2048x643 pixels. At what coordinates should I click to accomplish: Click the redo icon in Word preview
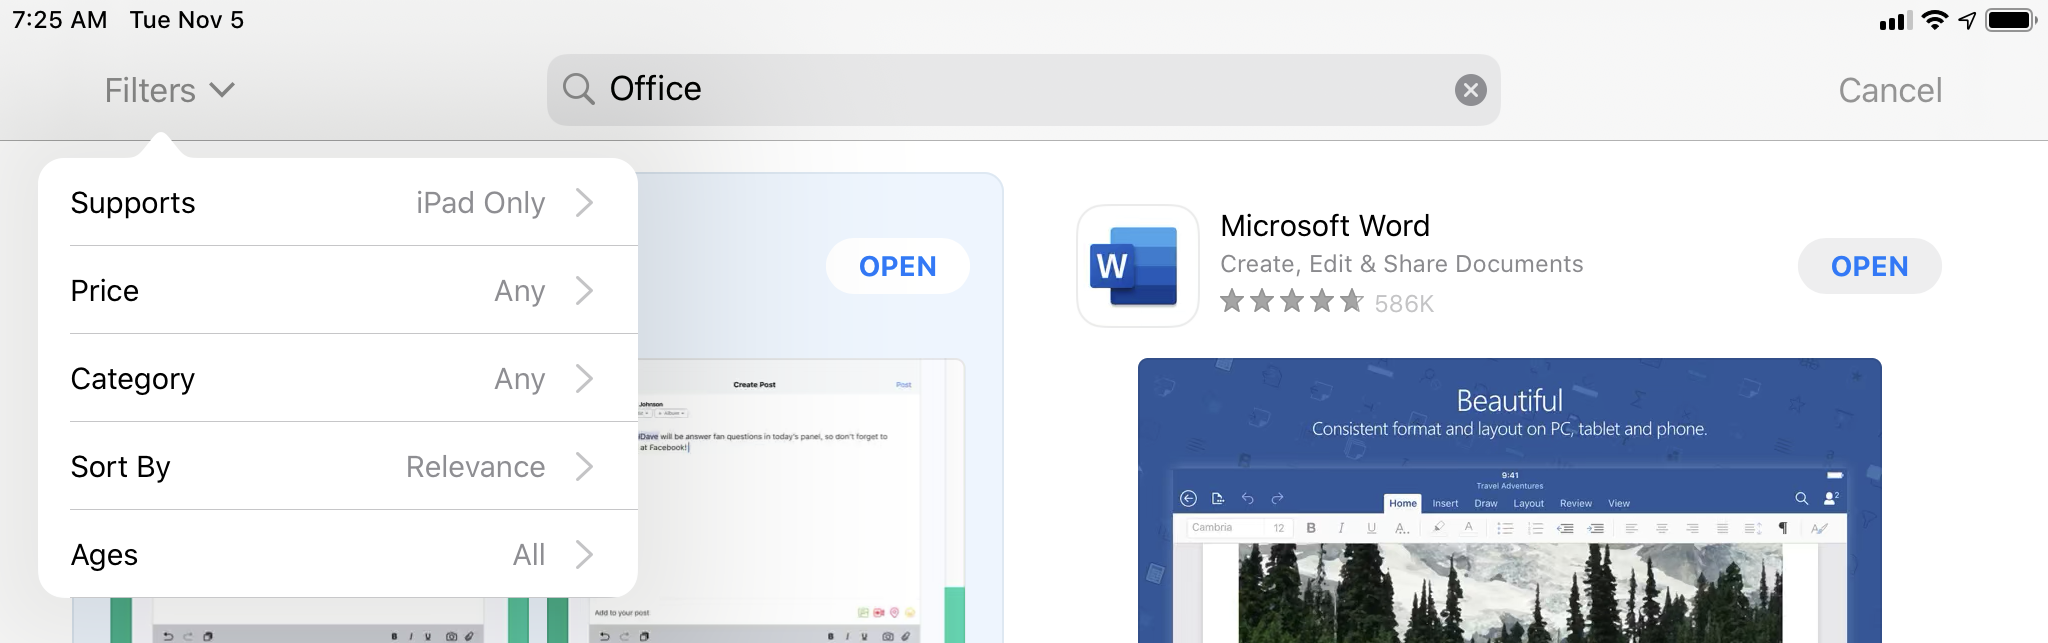1277,498
